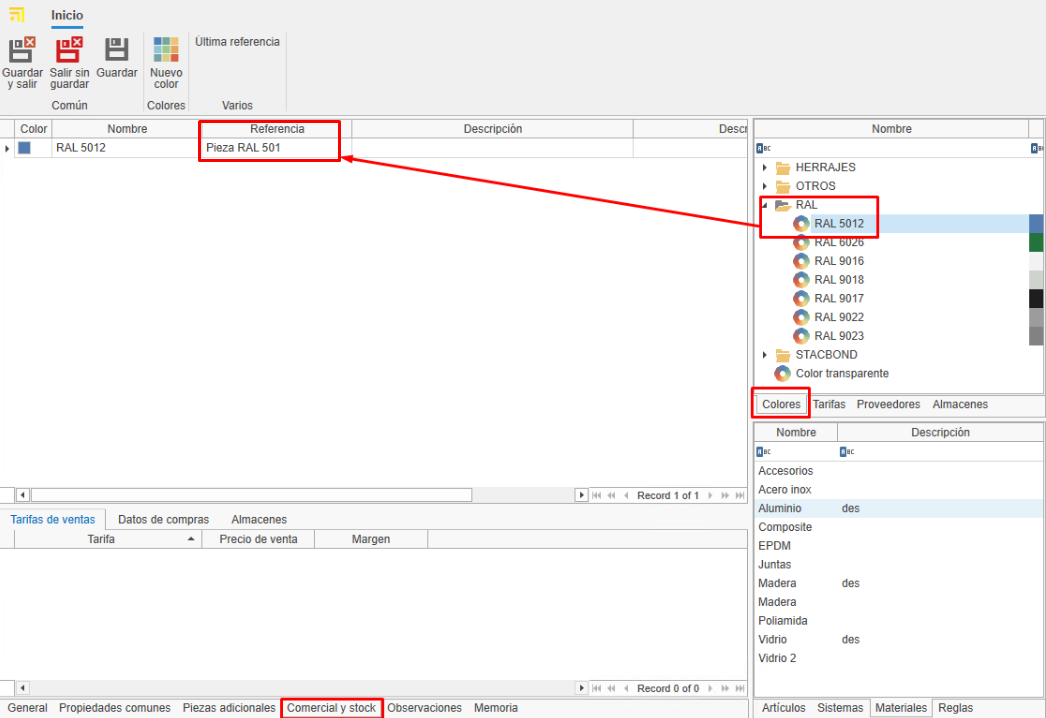Select the Poliamida material row
This screenshot has height=718, width=1046.
pyautogui.click(x=899, y=621)
